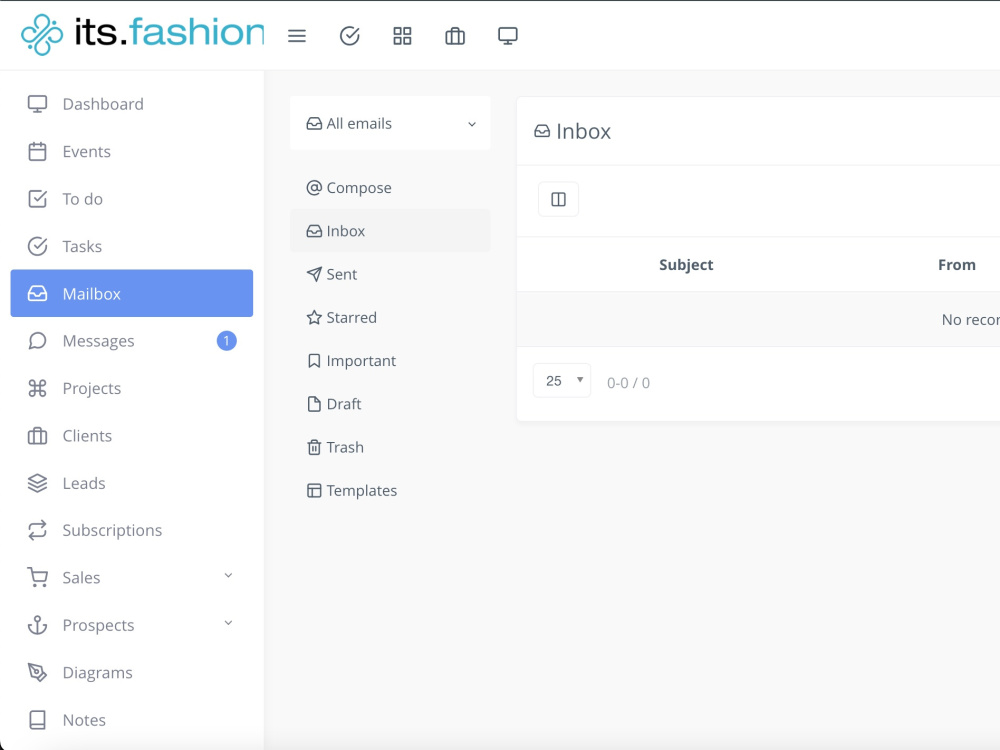Click the Inbox panel heading
1000x750 pixels.
pyautogui.click(x=572, y=131)
